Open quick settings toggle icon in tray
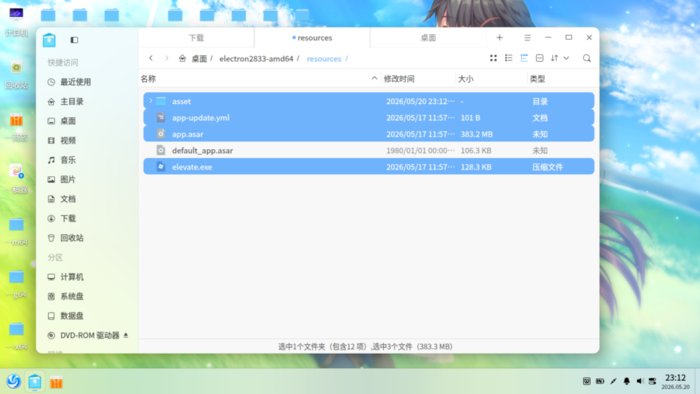 (x=652, y=381)
